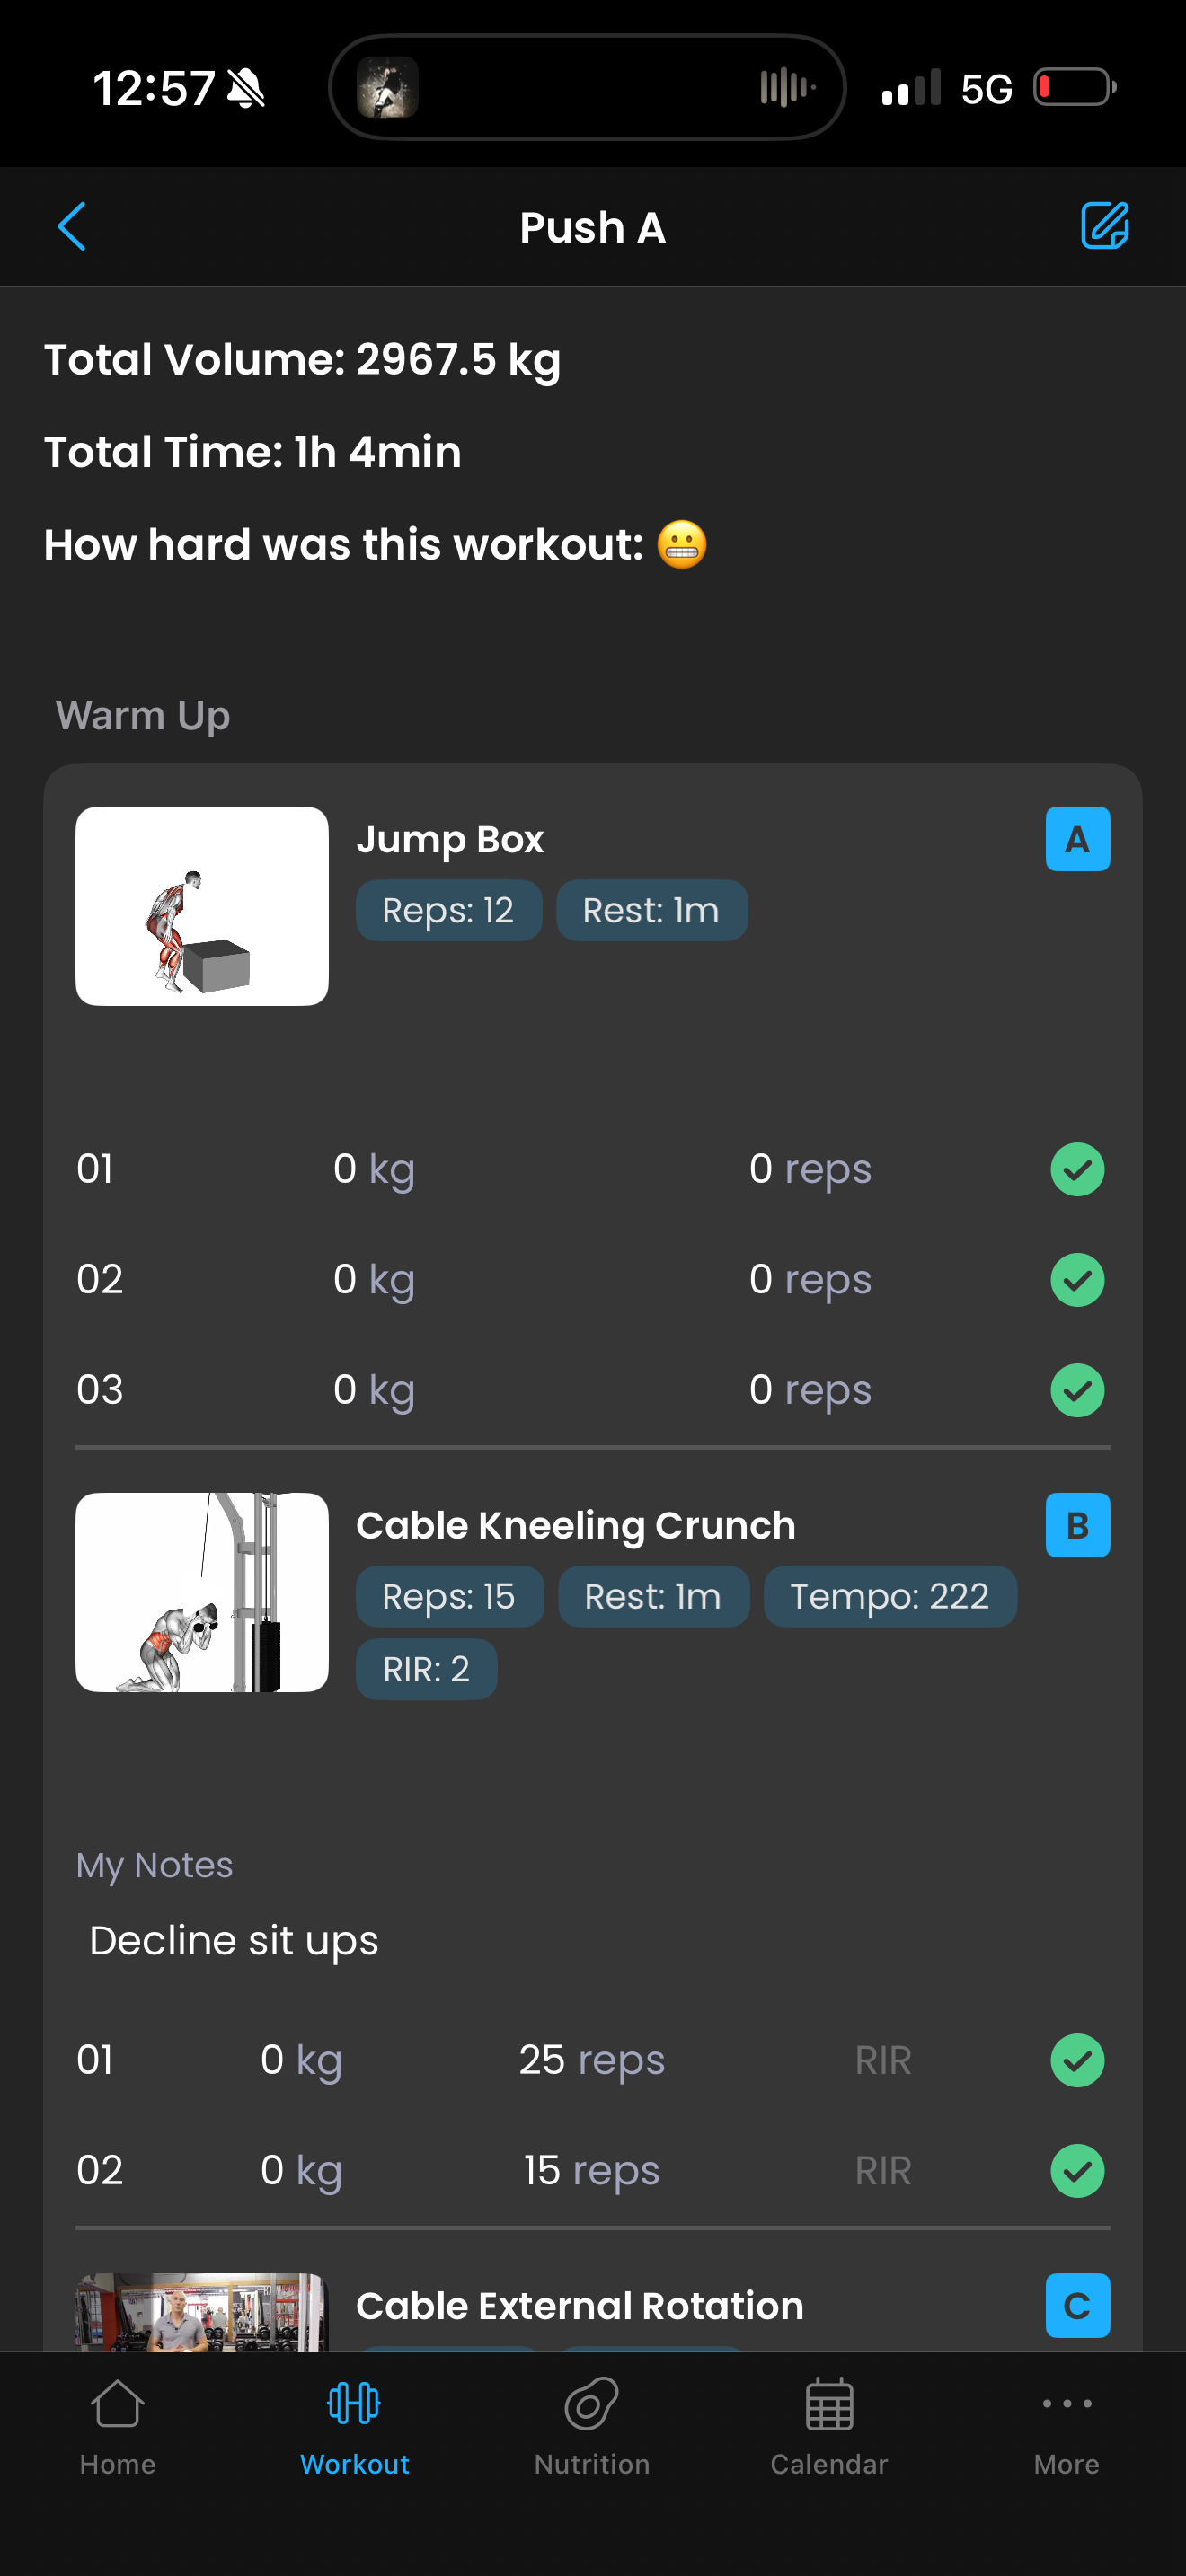View the Cable Kneeling Crunch thumbnail
Screen dimensions: 1186x2576
(202, 1592)
